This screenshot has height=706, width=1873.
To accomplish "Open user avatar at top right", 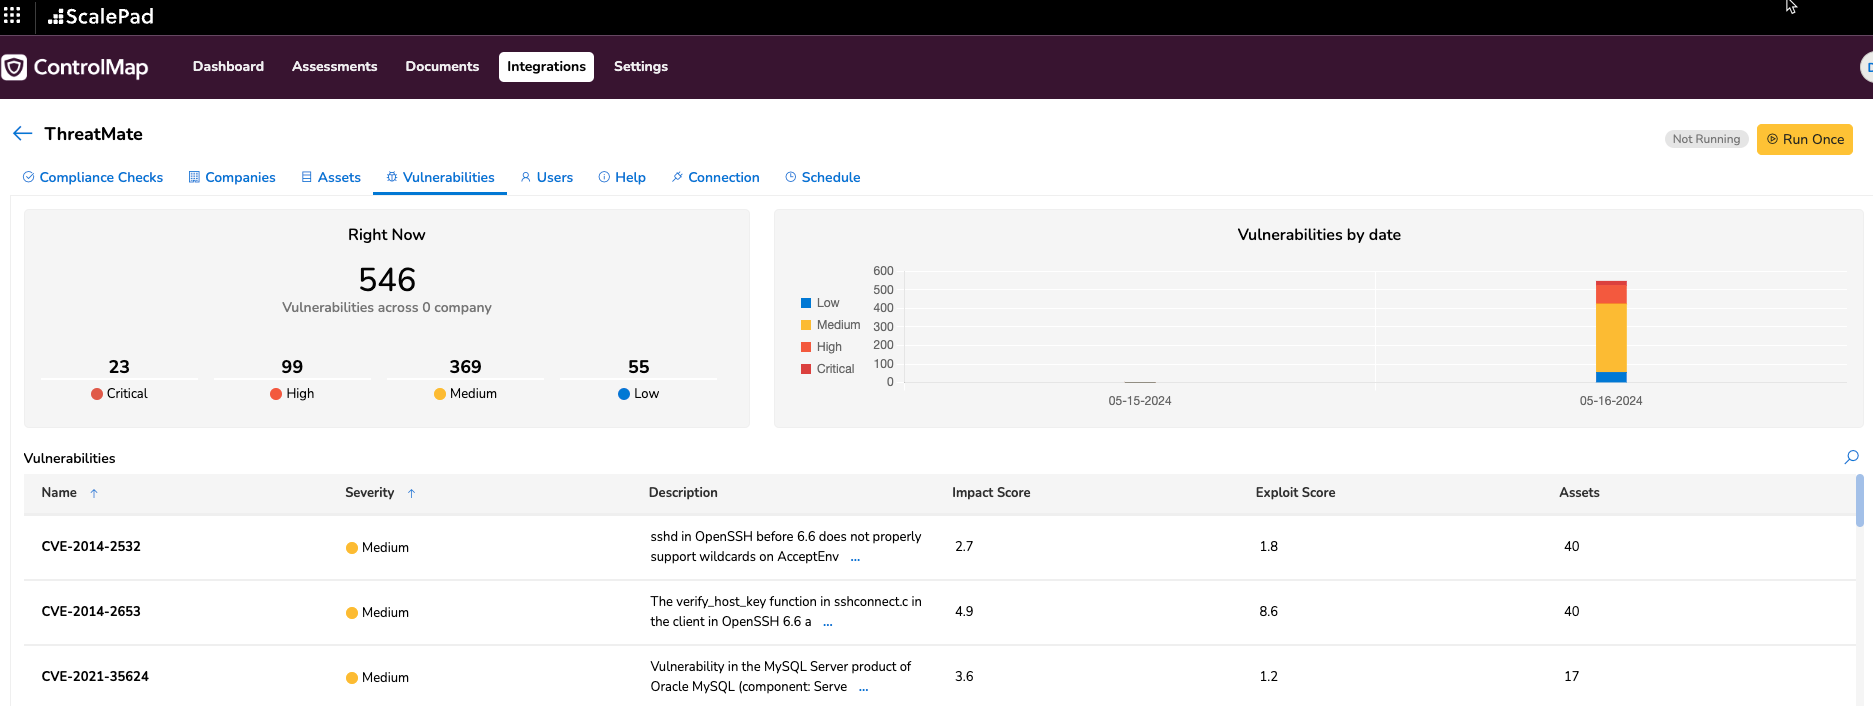I will (x=1866, y=67).
